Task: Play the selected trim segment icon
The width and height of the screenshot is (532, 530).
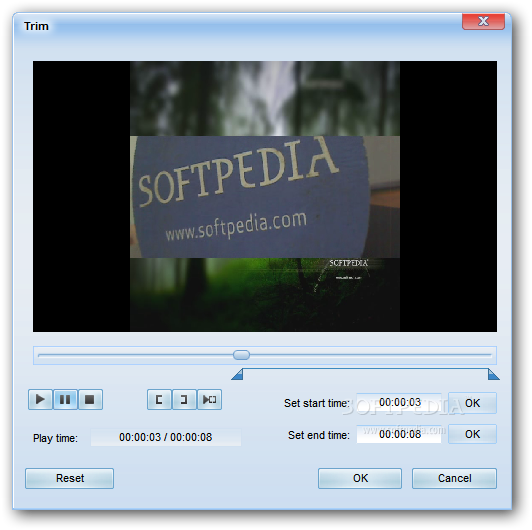Action: [209, 399]
